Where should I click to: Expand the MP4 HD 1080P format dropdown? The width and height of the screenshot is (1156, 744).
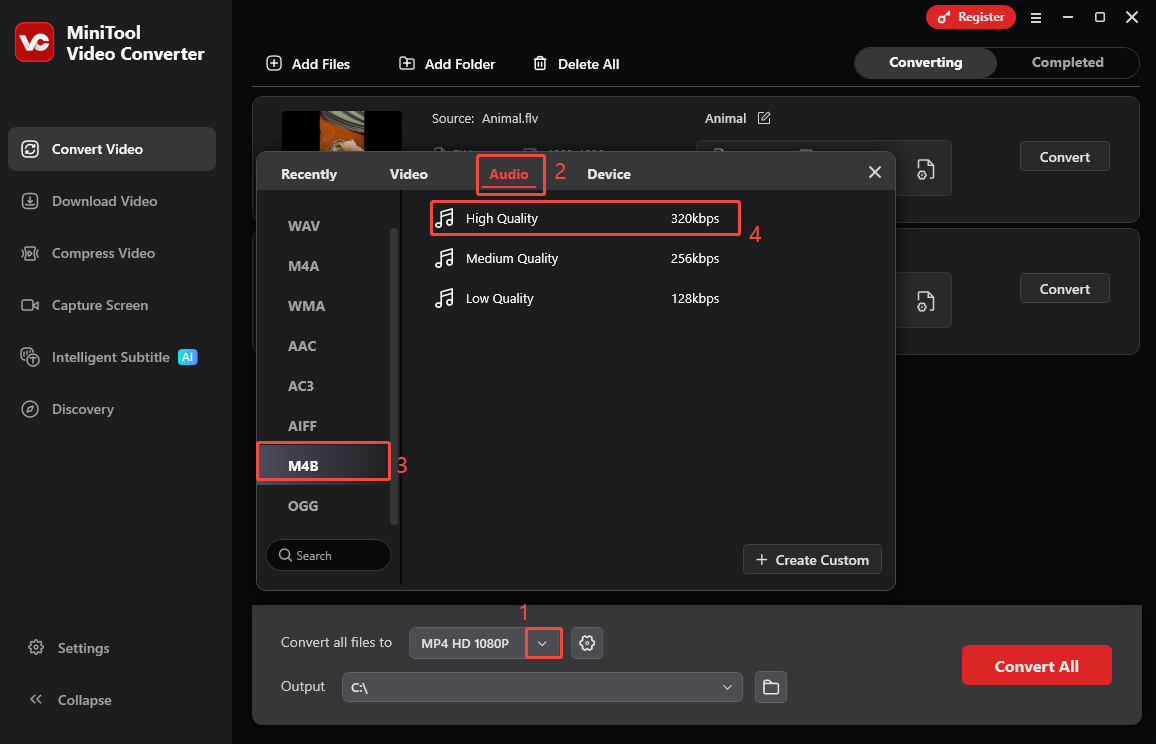coord(543,643)
